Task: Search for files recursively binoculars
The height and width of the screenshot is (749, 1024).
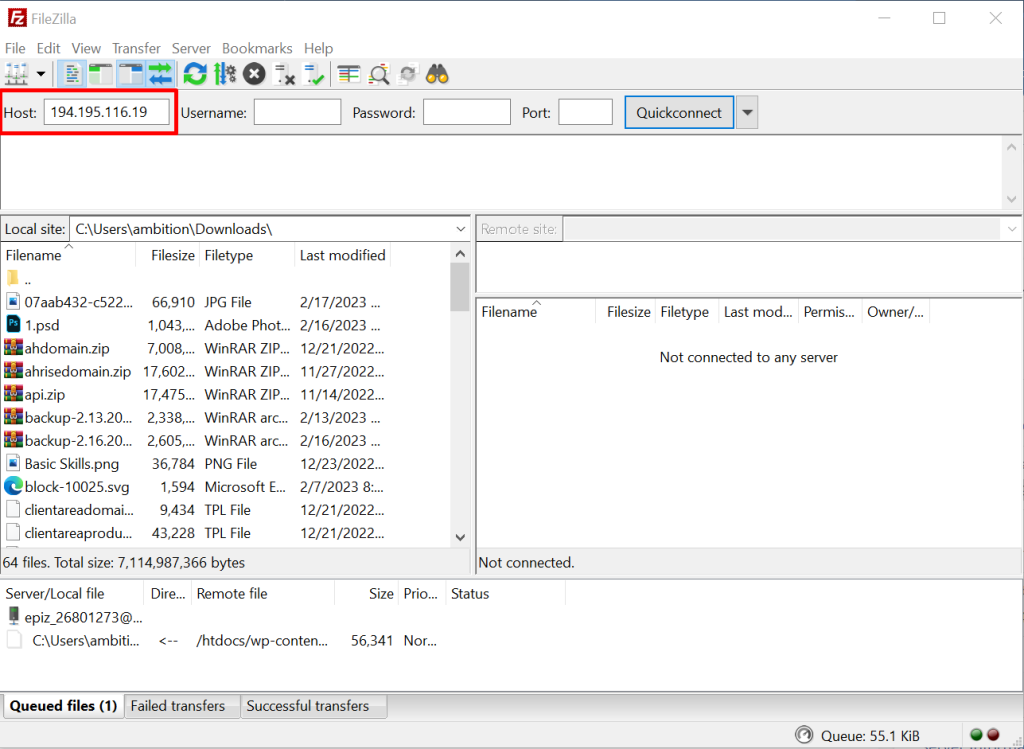Action: pos(437,74)
